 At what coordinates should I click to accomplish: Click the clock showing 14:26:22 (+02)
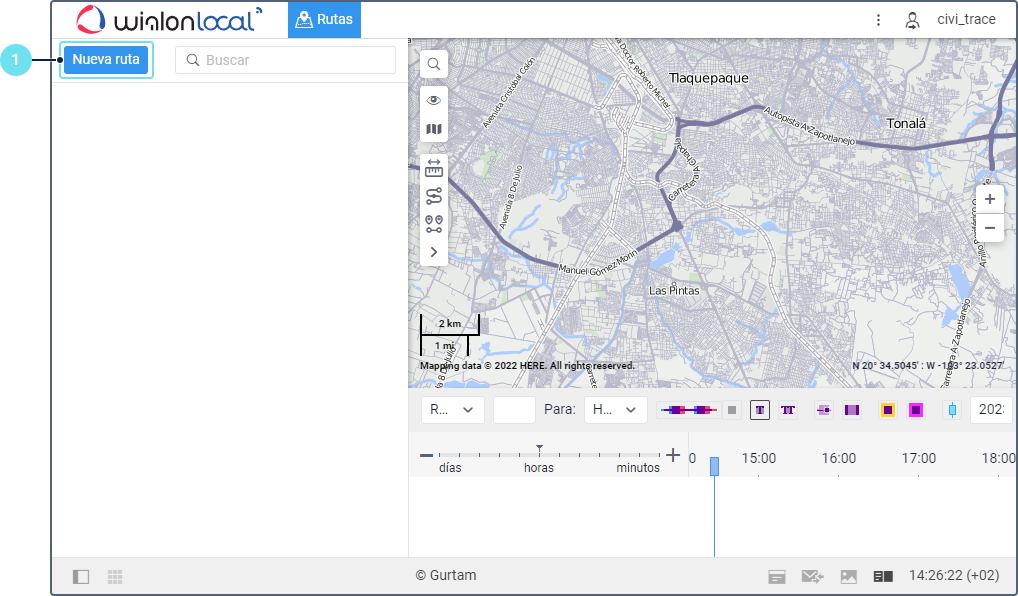tap(954, 575)
